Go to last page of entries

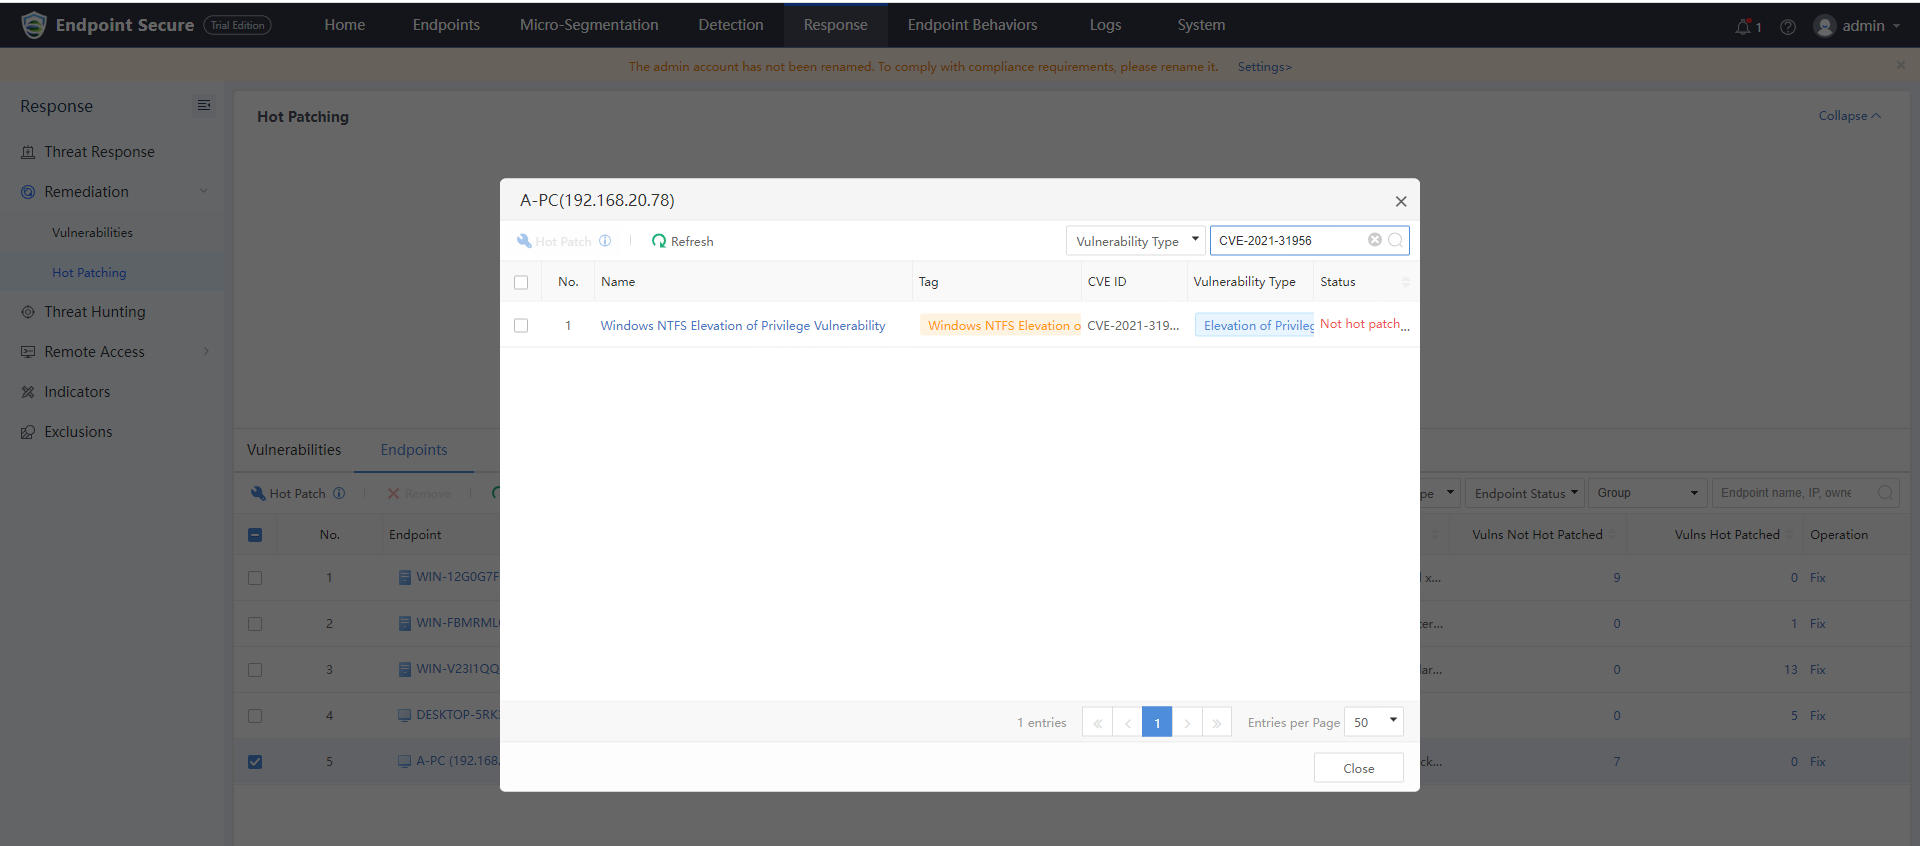point(1217,722)
